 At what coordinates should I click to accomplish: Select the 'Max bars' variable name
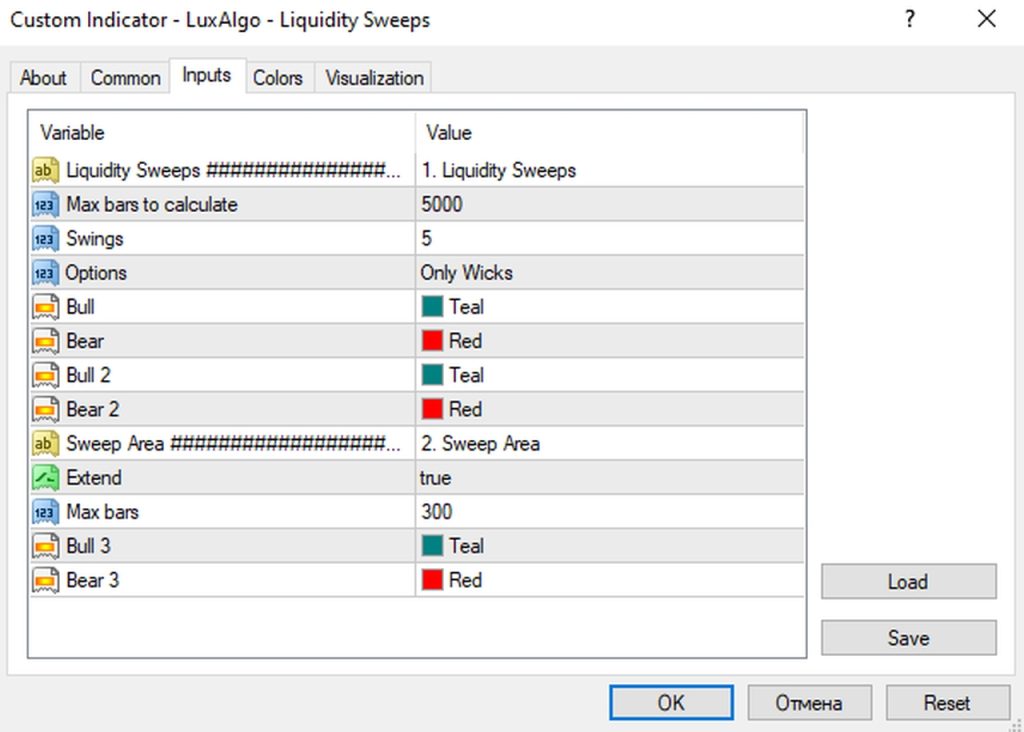103,512
